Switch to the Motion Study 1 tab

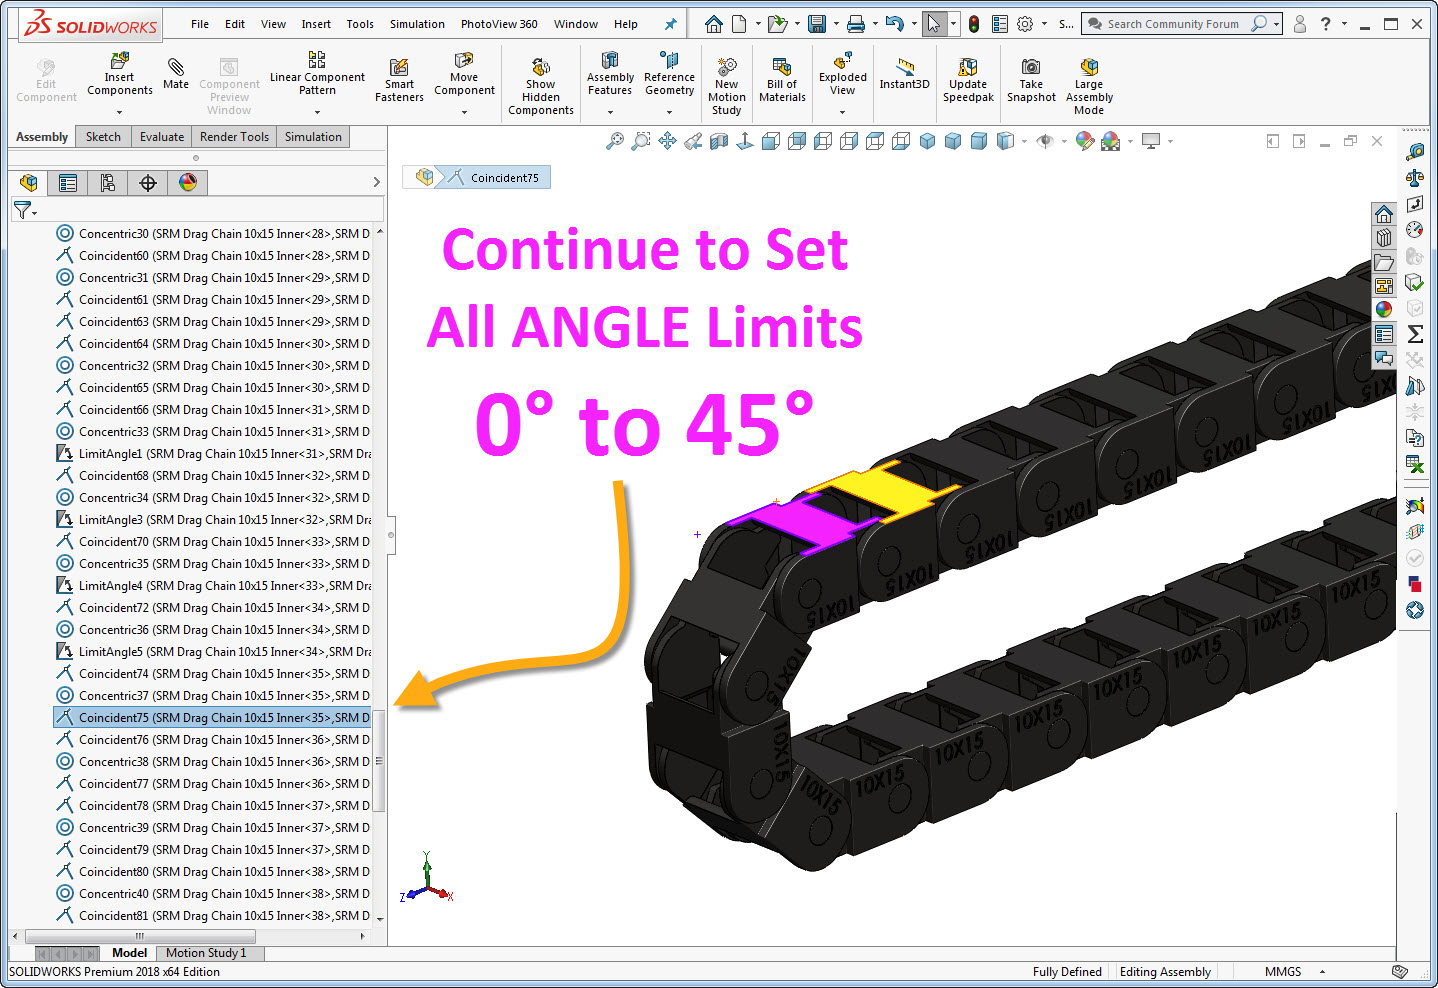click(206, 953)
